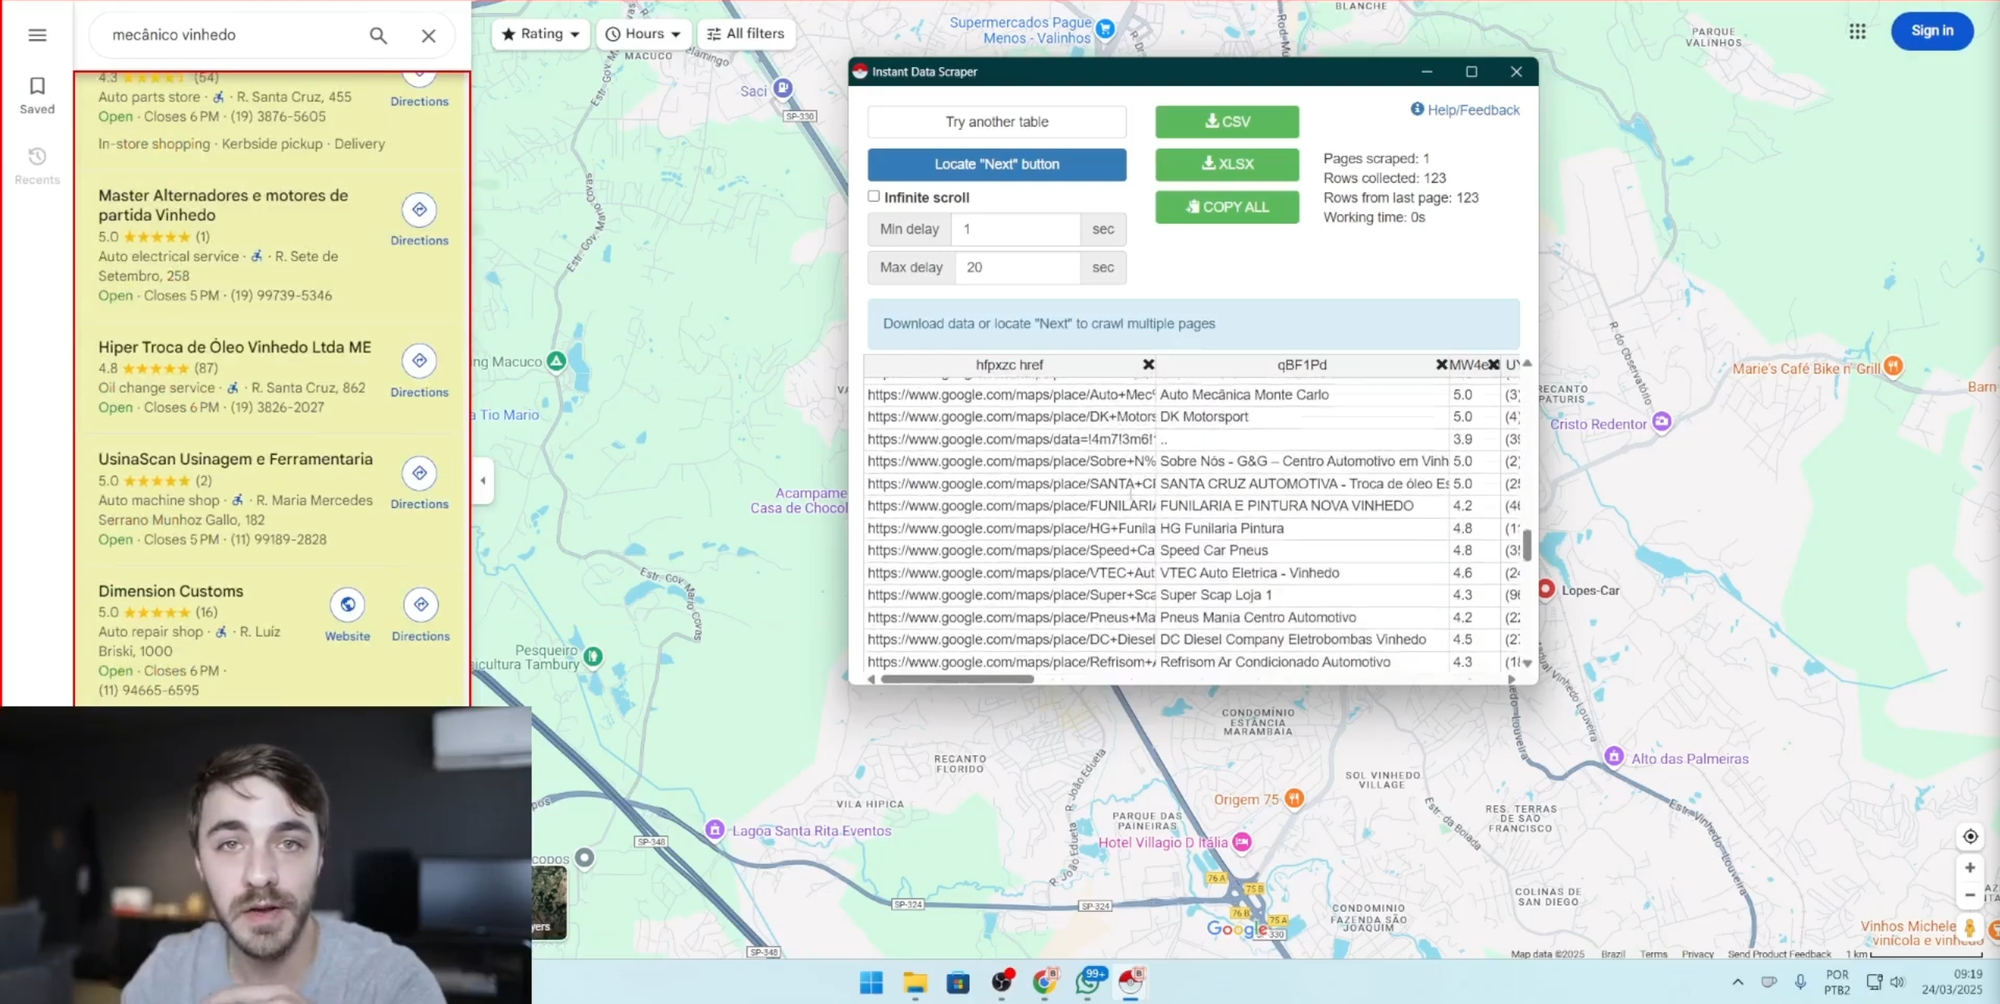Select the Auto Mecânica Monte Carlo cell
Viewport: 2000px width, 1004px height.
point(1302,395)
